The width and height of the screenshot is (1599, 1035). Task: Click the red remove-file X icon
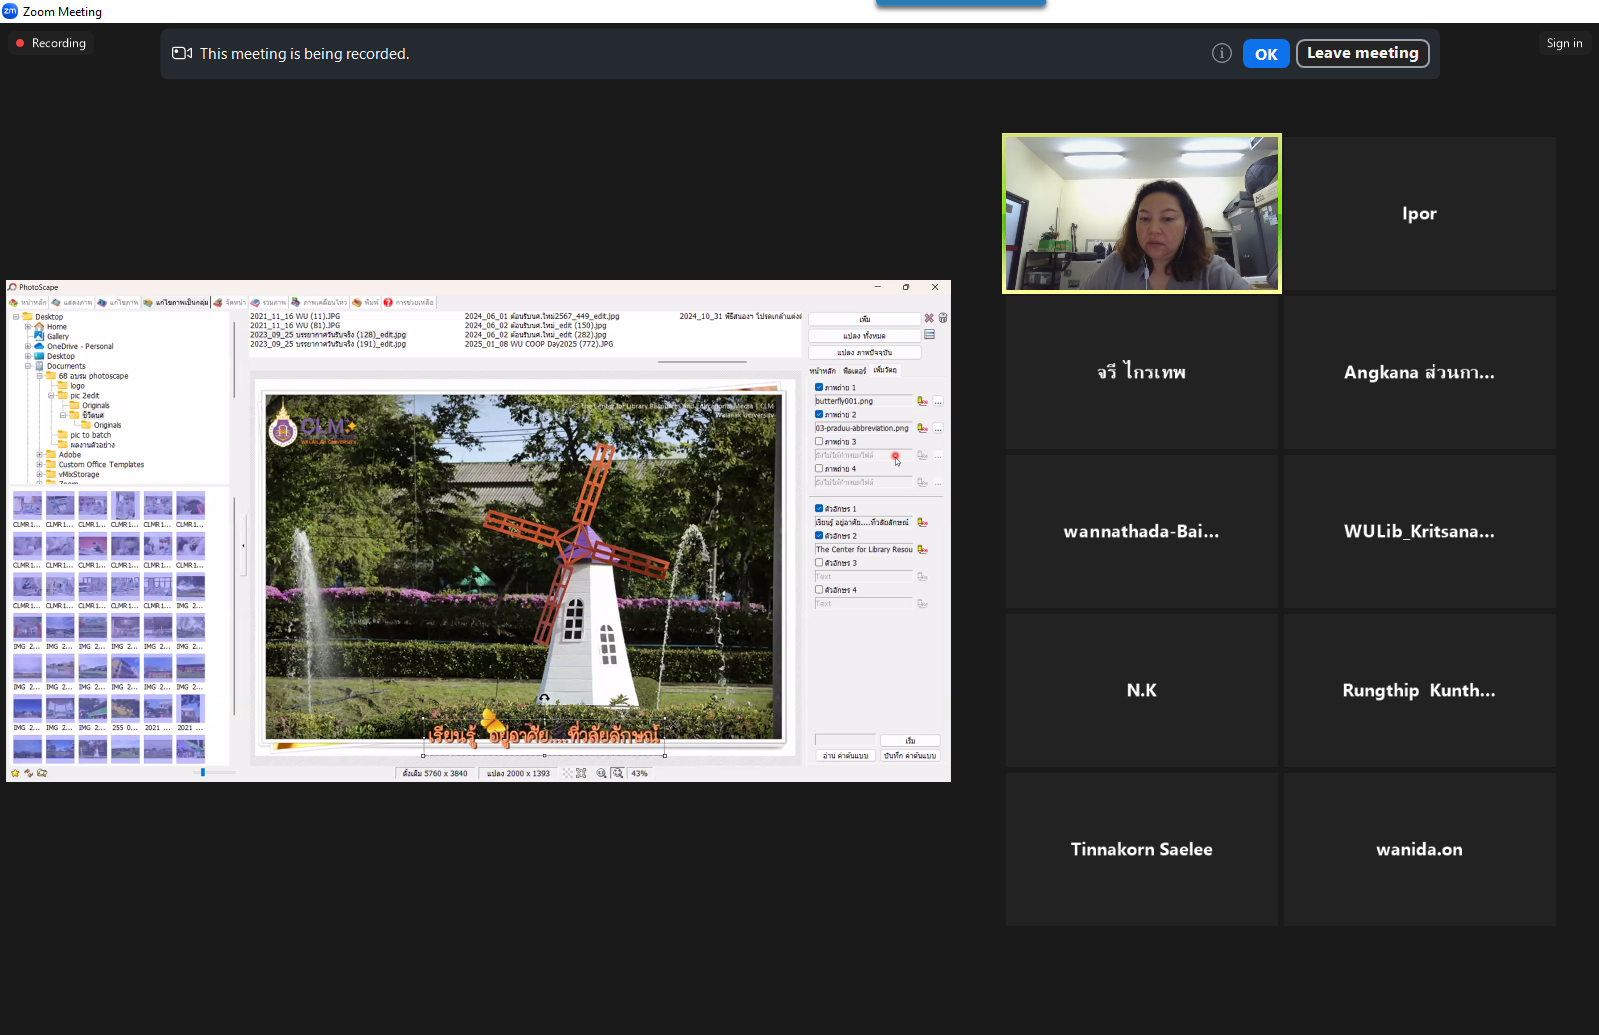coord(929,318)
